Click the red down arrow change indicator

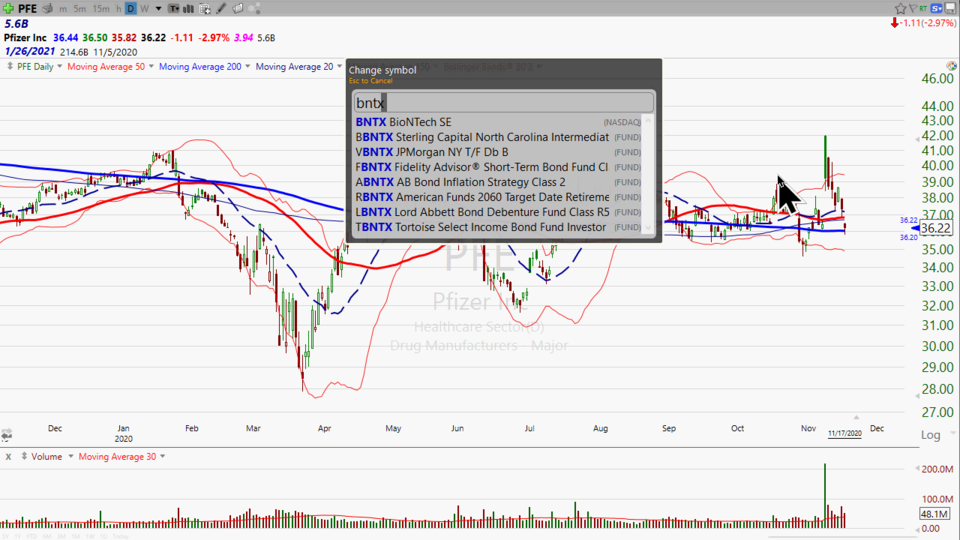click(894, 23)
